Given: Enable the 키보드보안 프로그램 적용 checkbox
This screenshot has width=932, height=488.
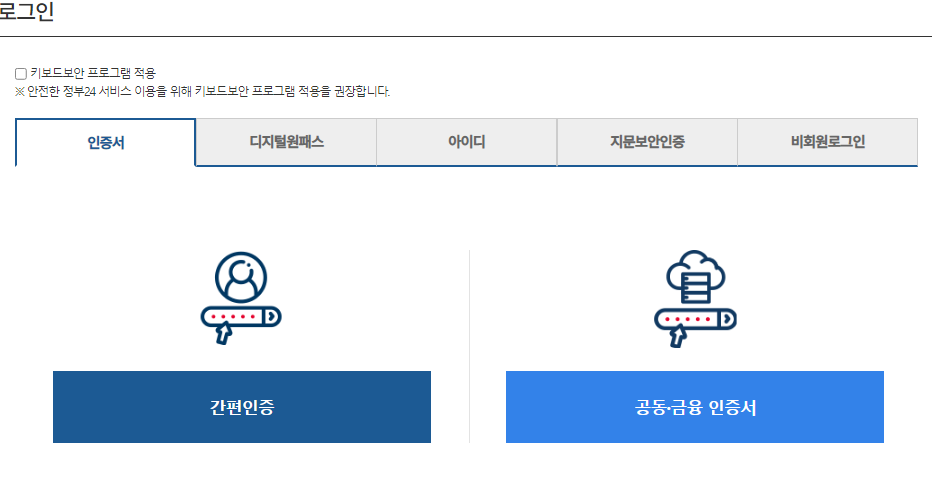Looking at the screenshot, I should 21,74.
